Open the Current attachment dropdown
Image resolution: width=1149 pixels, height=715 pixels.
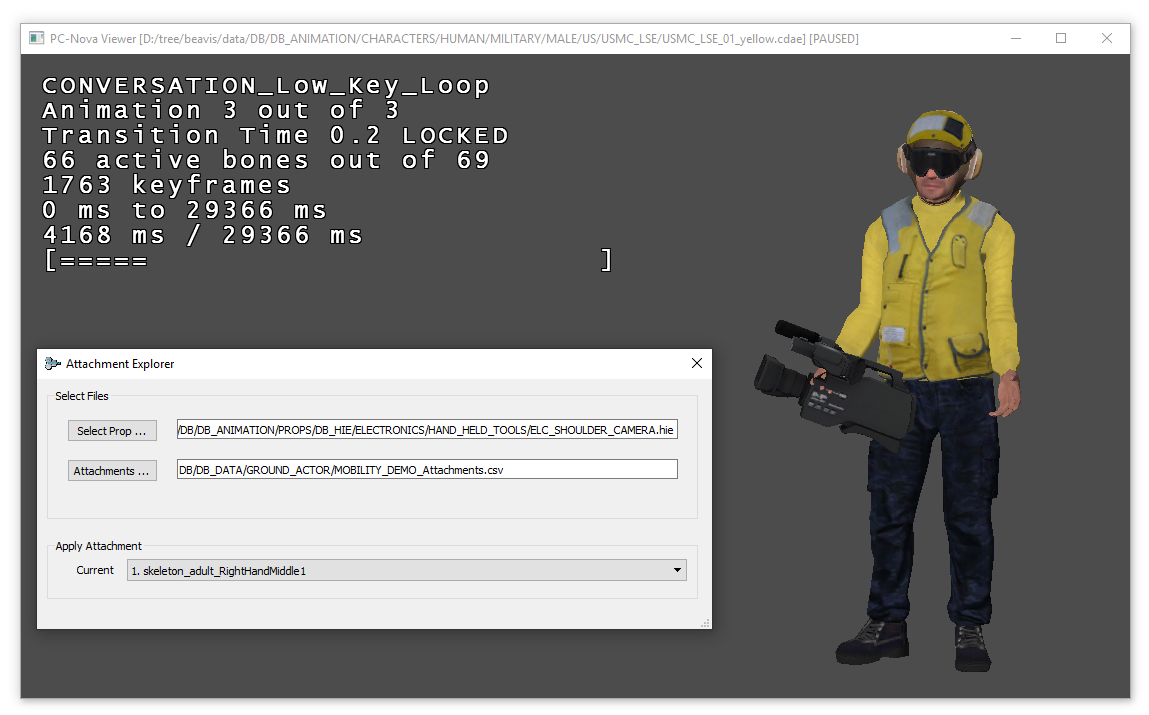pos(407,570)
